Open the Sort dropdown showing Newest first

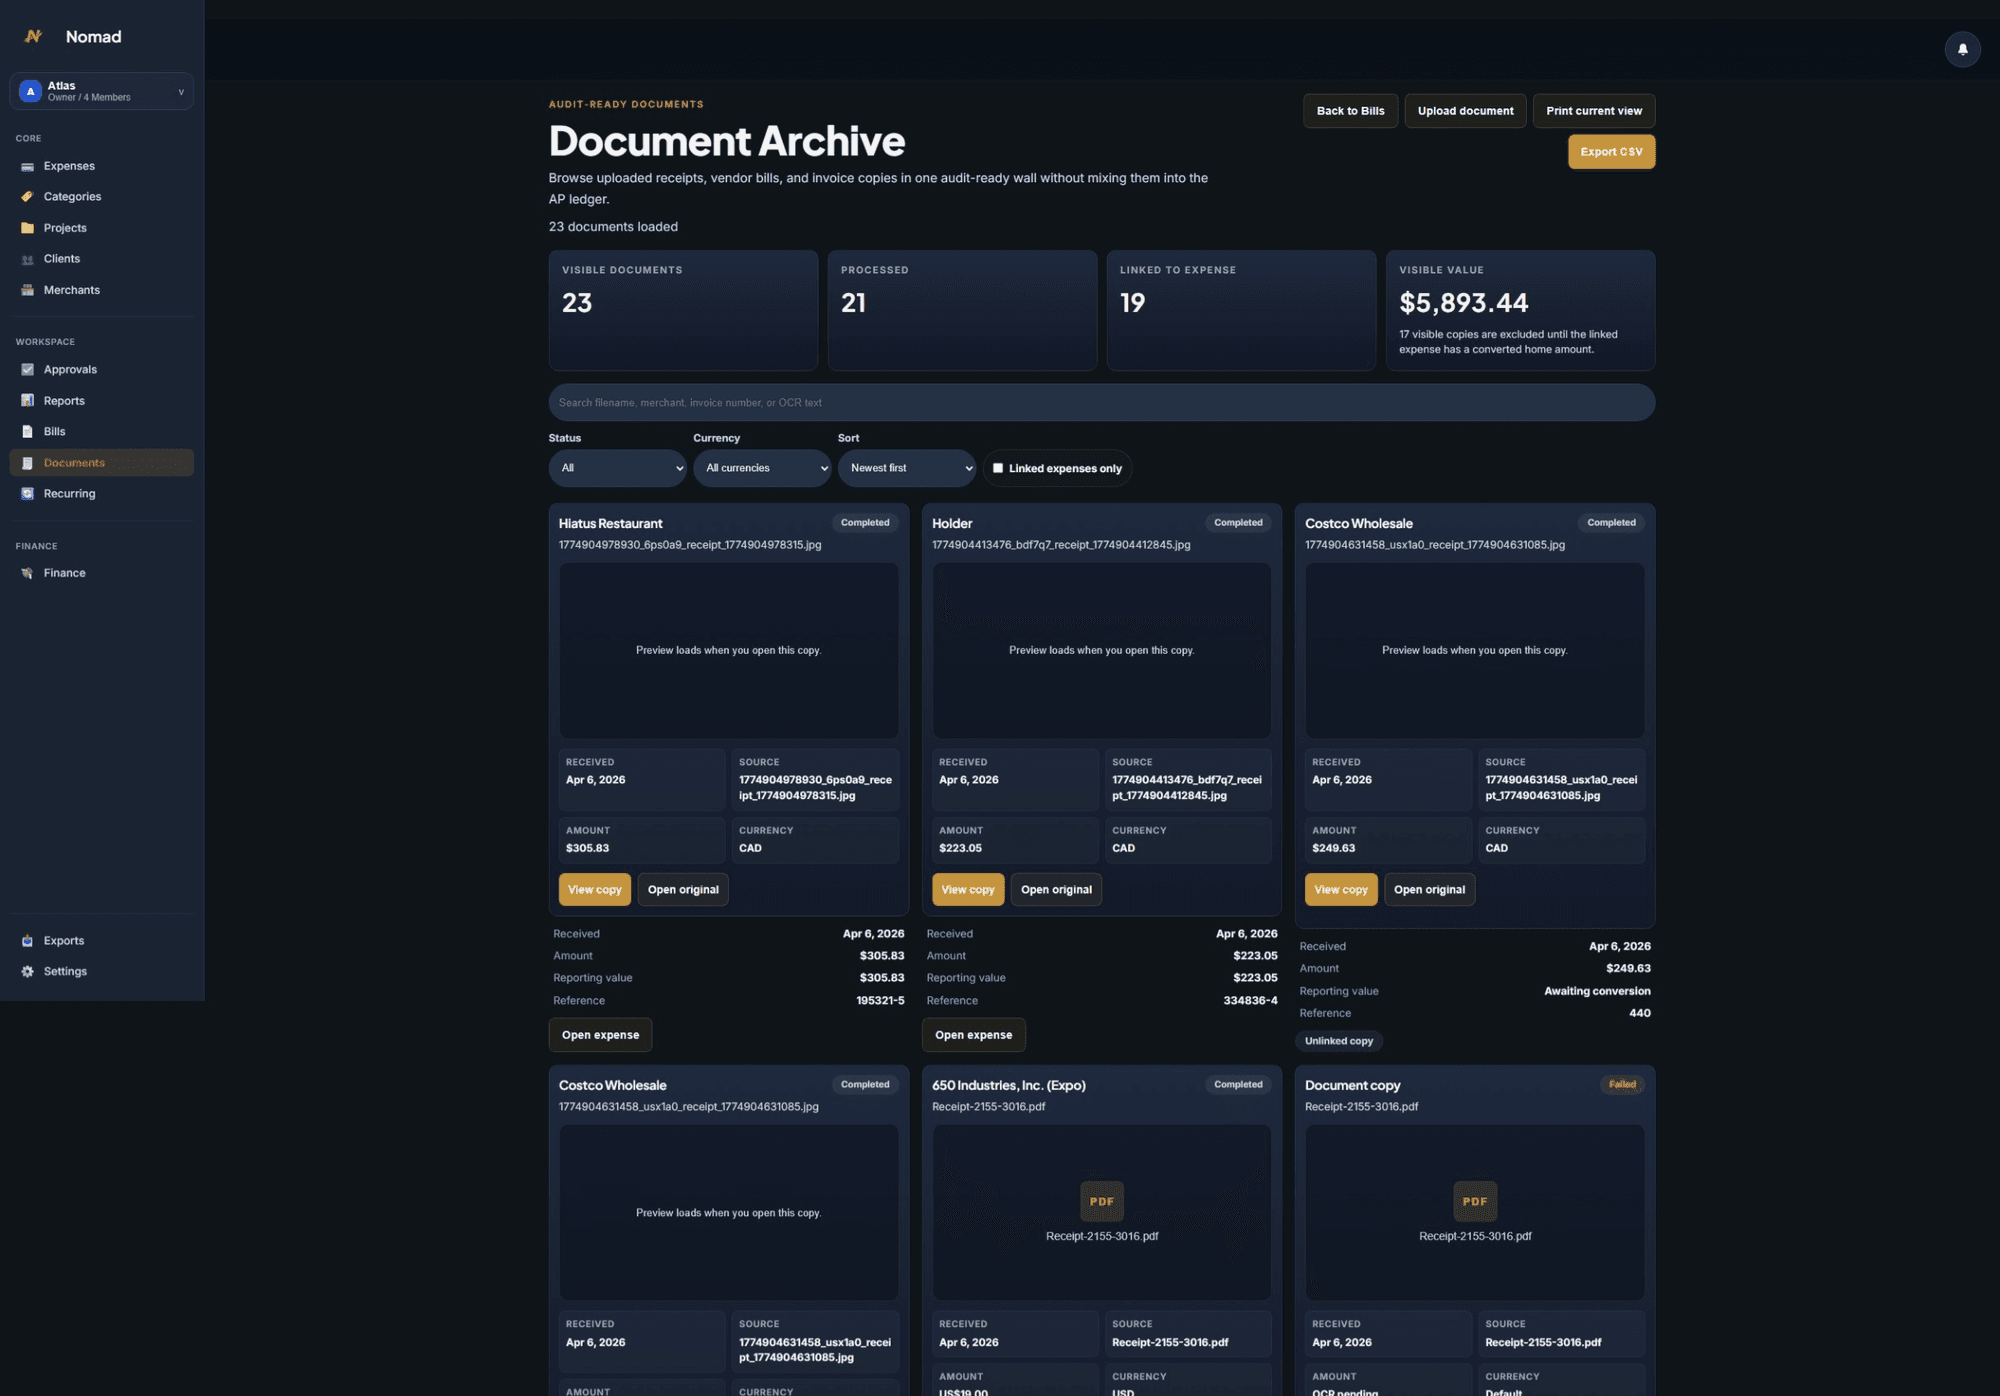click(x=906, y=468)
